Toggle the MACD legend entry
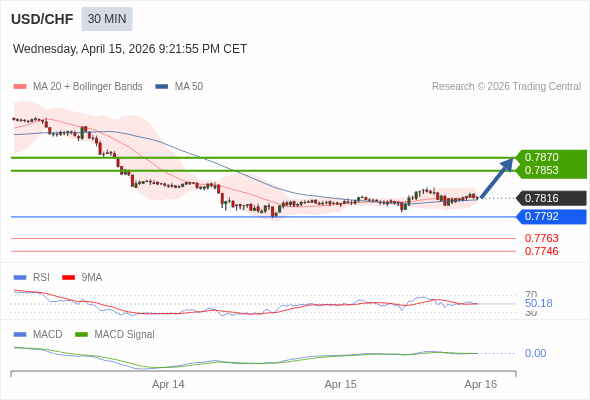 (x=38, y=334)
